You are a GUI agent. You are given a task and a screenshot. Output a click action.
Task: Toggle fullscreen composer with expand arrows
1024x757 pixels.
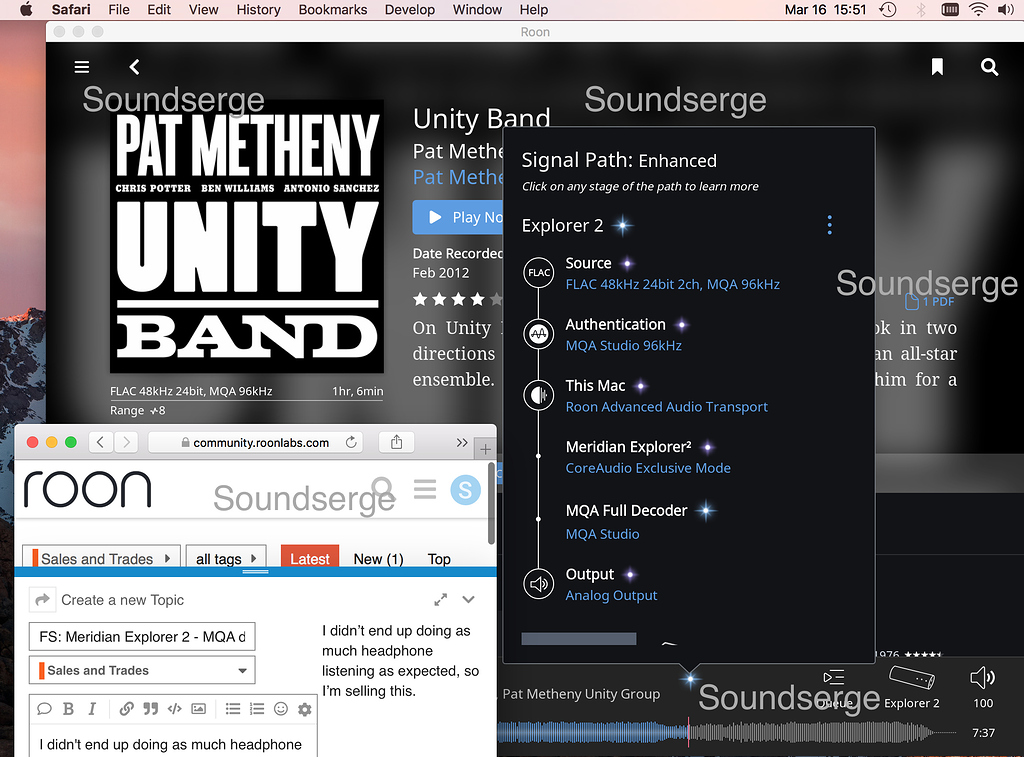[440, 600]
